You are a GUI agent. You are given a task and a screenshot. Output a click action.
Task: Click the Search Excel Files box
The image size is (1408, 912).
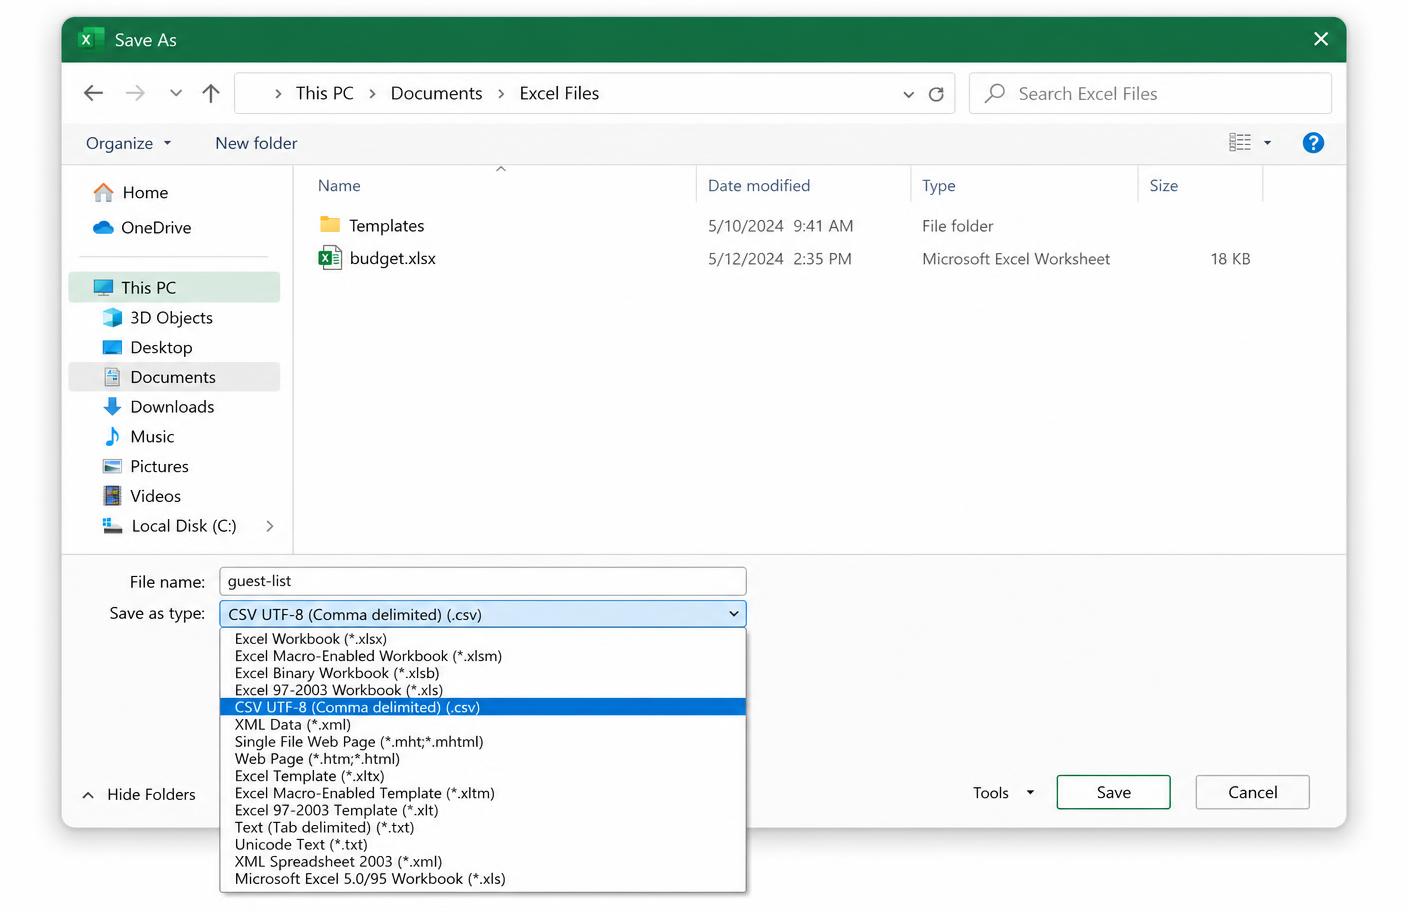tap(1150, 93)
